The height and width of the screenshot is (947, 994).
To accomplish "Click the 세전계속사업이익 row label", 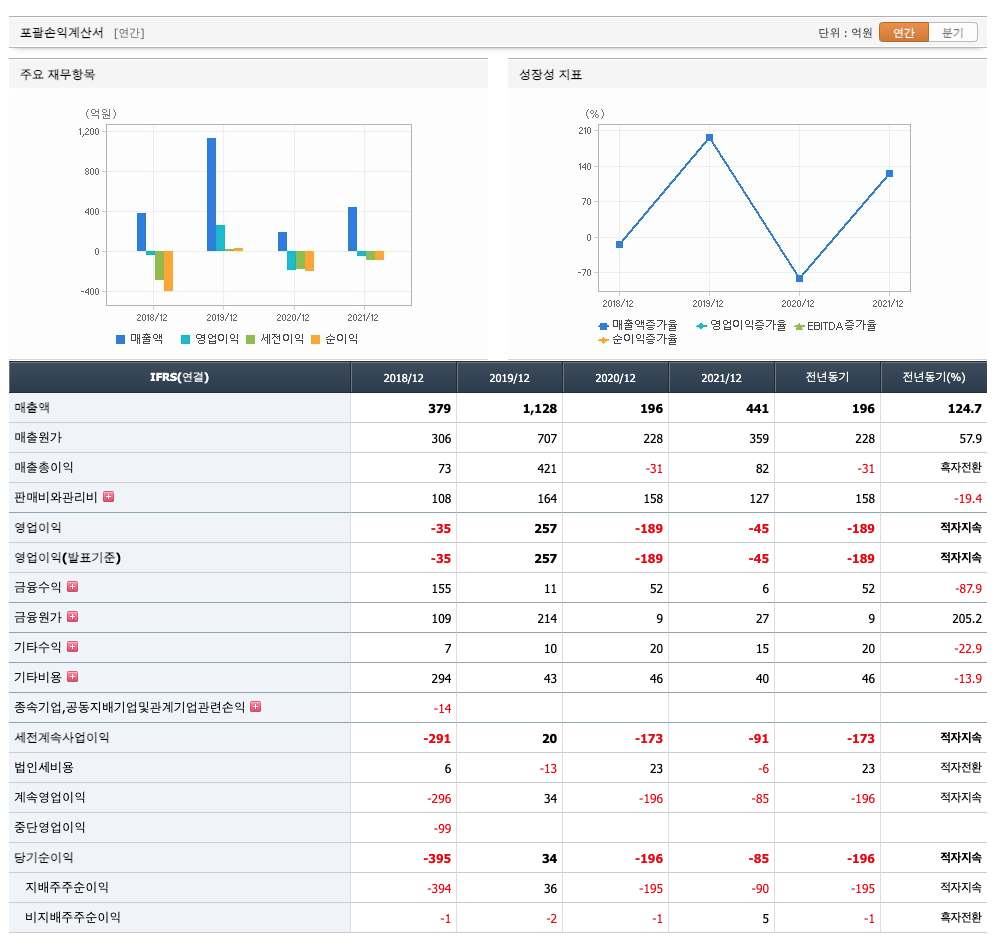I will (x=61, y=737).
